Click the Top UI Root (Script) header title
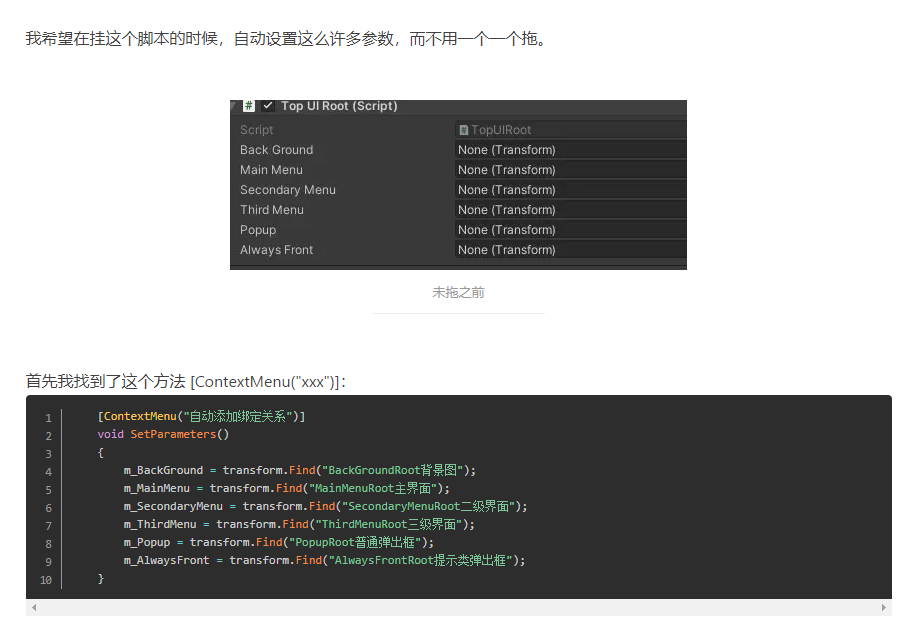Viewport: 923px width, 634px height. coord(339,106)
